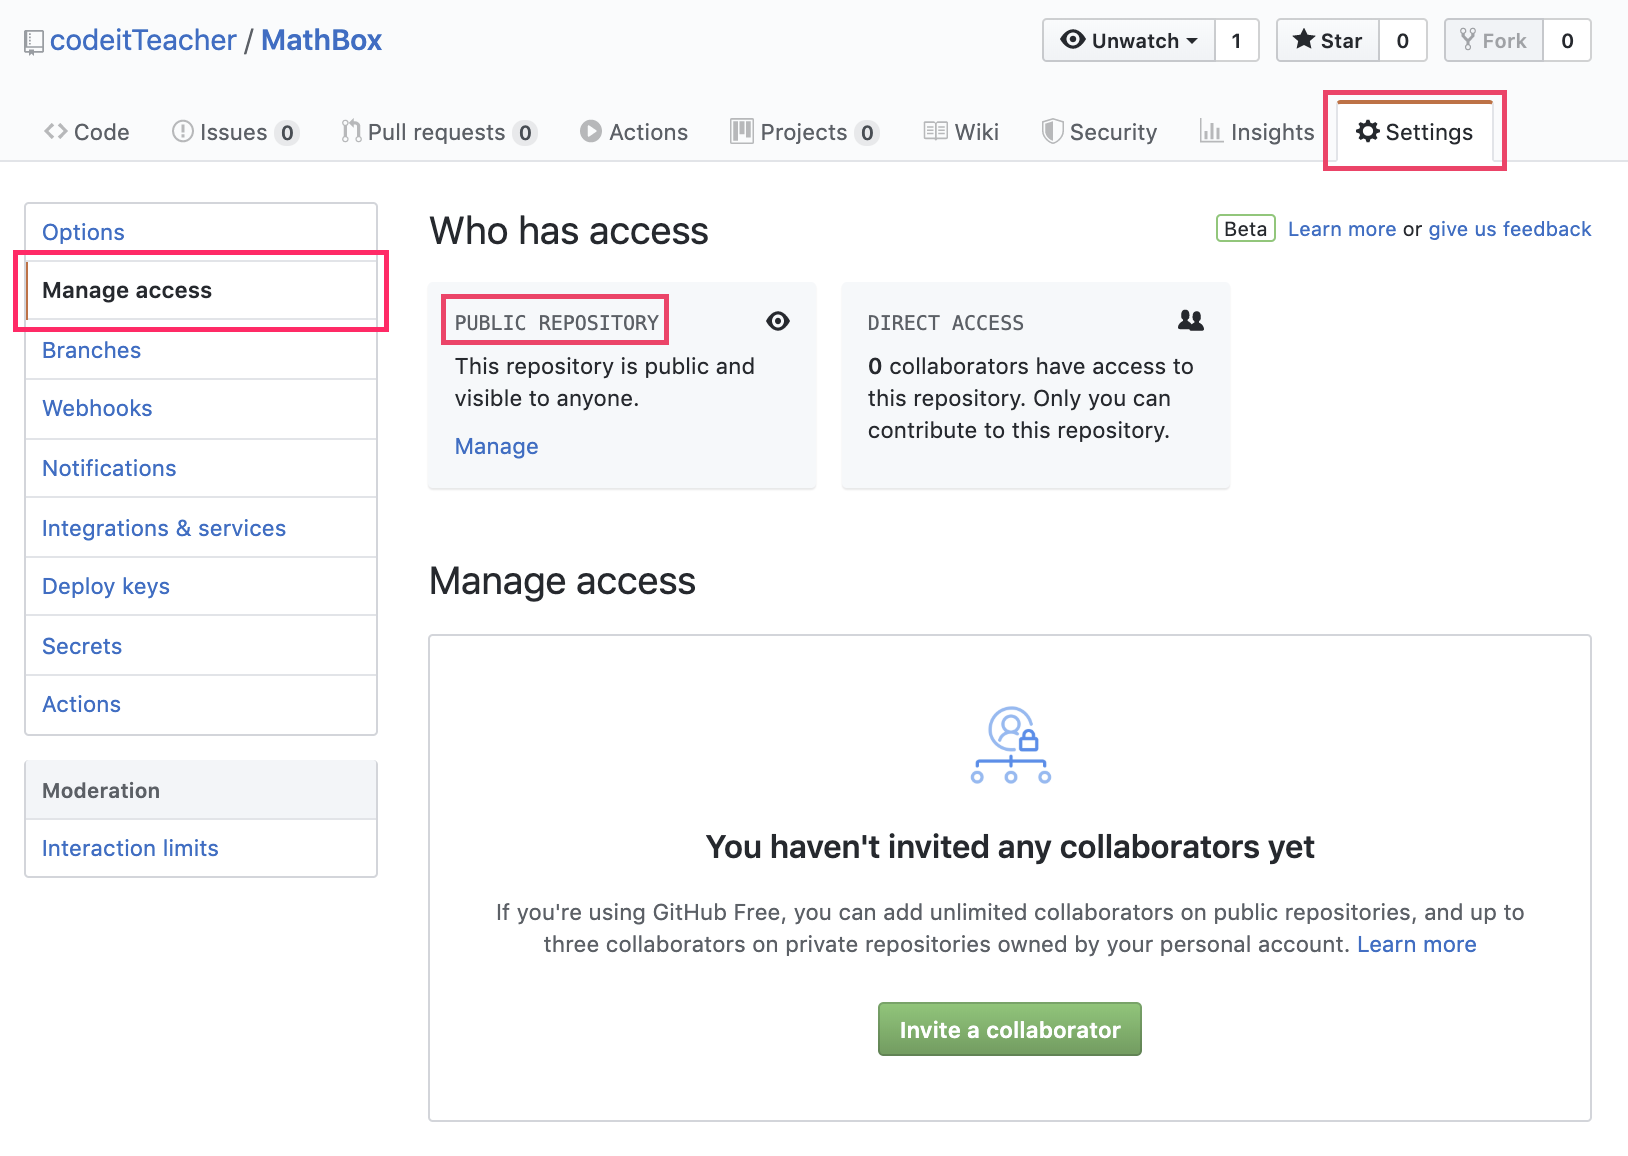
Task: Click the bar graph icon on Insights
Action: [x=1211, y=131]
